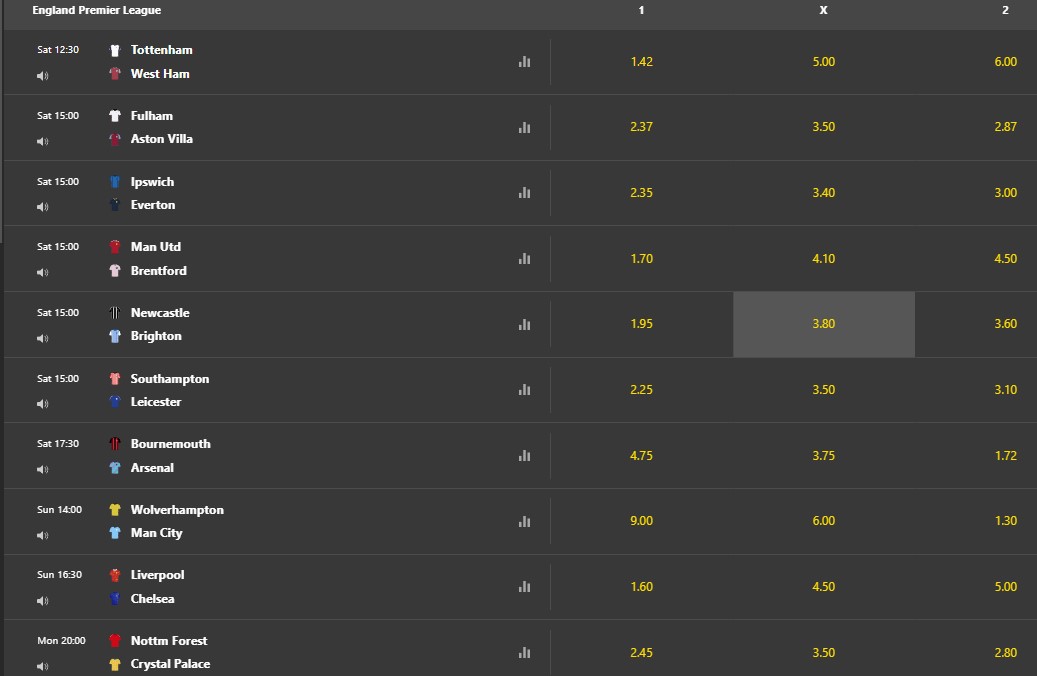Pick Man City away win at 1.30
The height and width of the screenshot is (676, 1037).
coord(1005,521)
